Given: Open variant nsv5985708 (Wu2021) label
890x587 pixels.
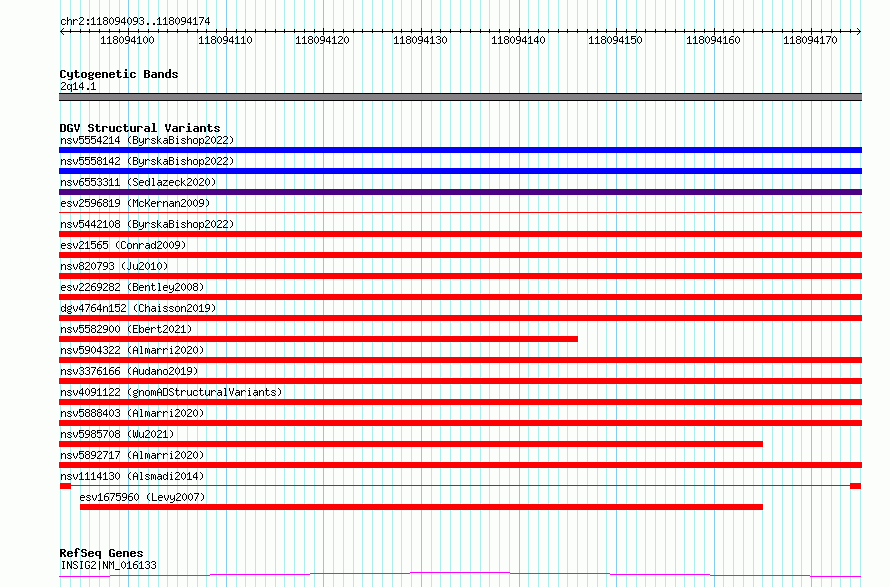Looking at the screenshot, I should [x=117, y=434].
